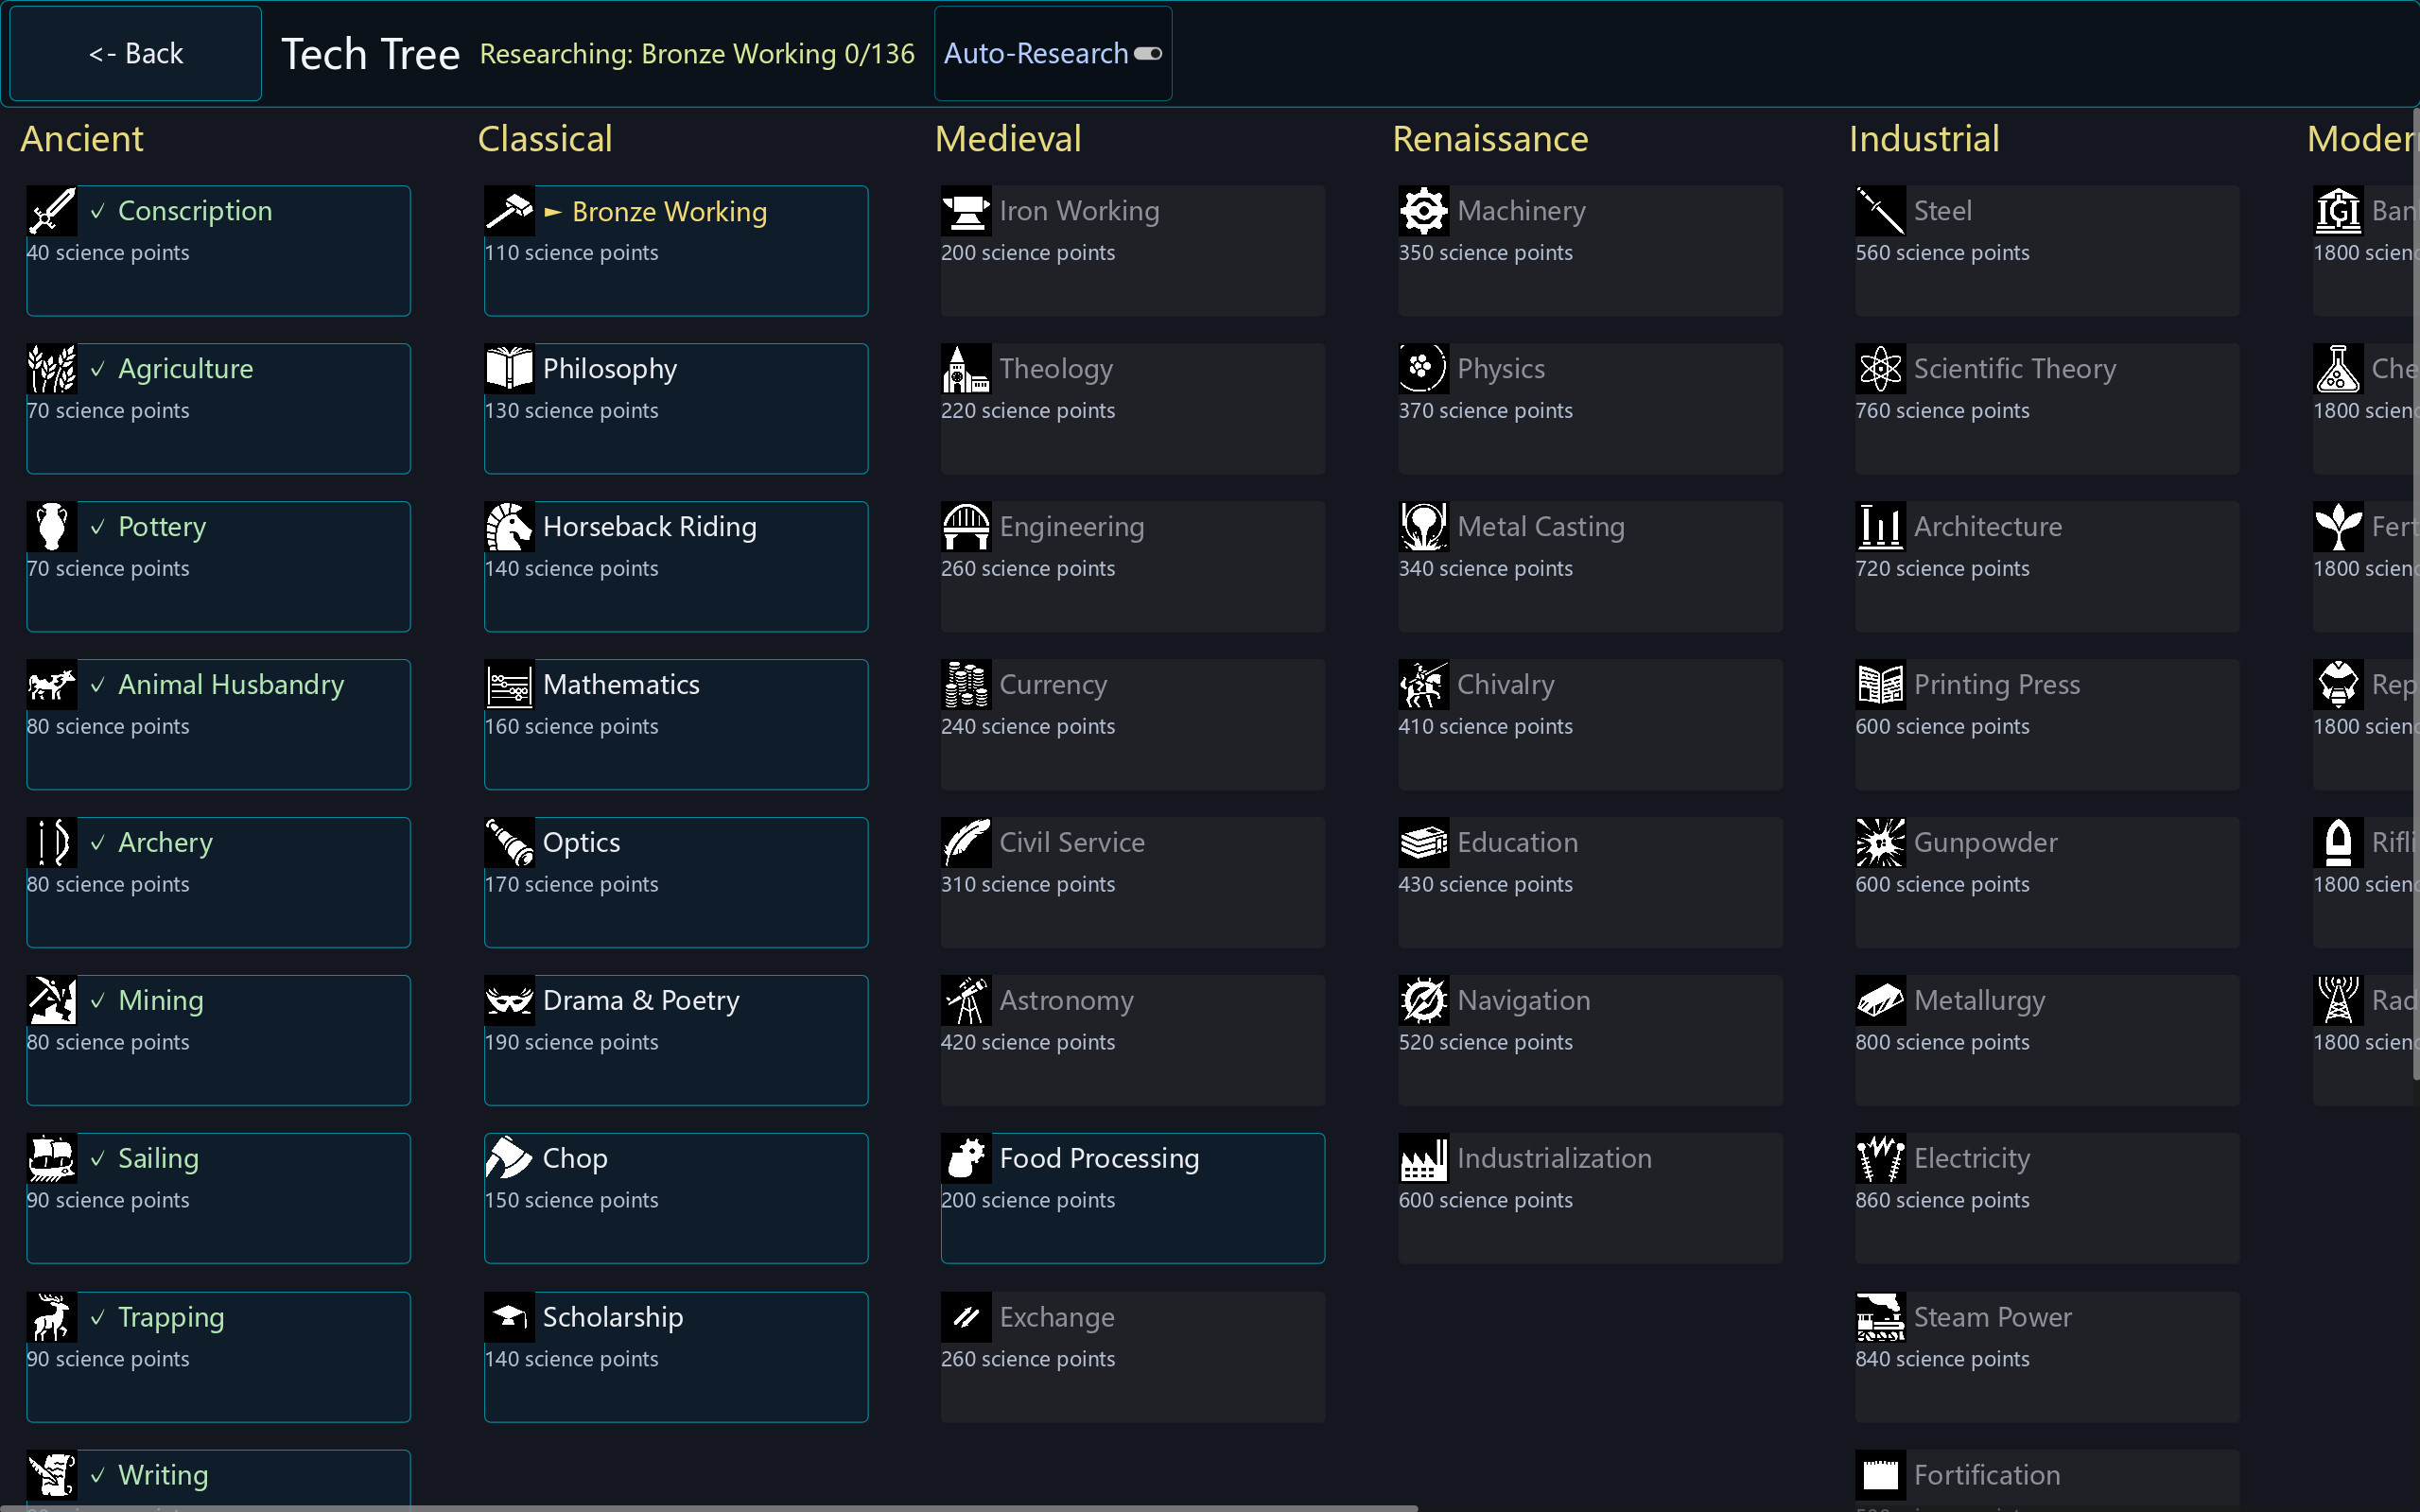Click the Gunpowder explosion icon
Screen dimensions: 2420x1512
pyautogui.click(x=1881, y=843)
